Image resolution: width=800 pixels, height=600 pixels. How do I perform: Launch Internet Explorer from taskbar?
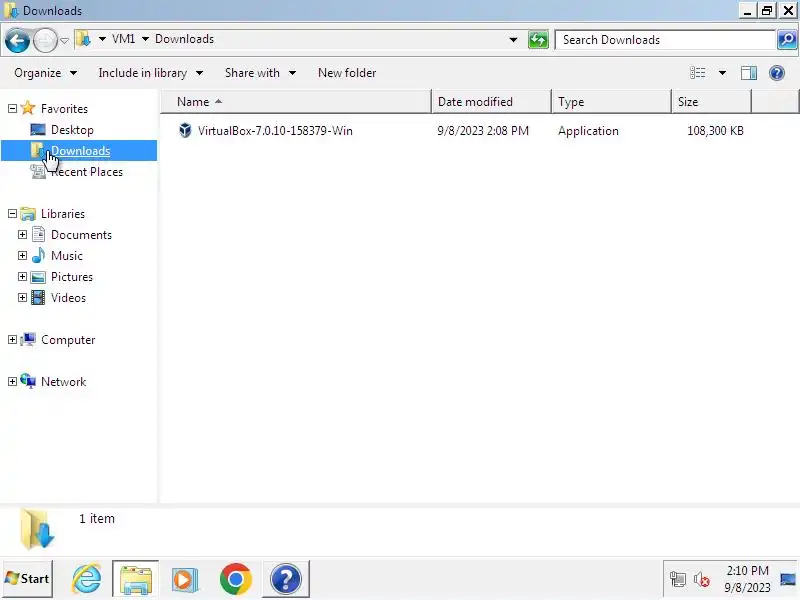(x=87, y=579)
